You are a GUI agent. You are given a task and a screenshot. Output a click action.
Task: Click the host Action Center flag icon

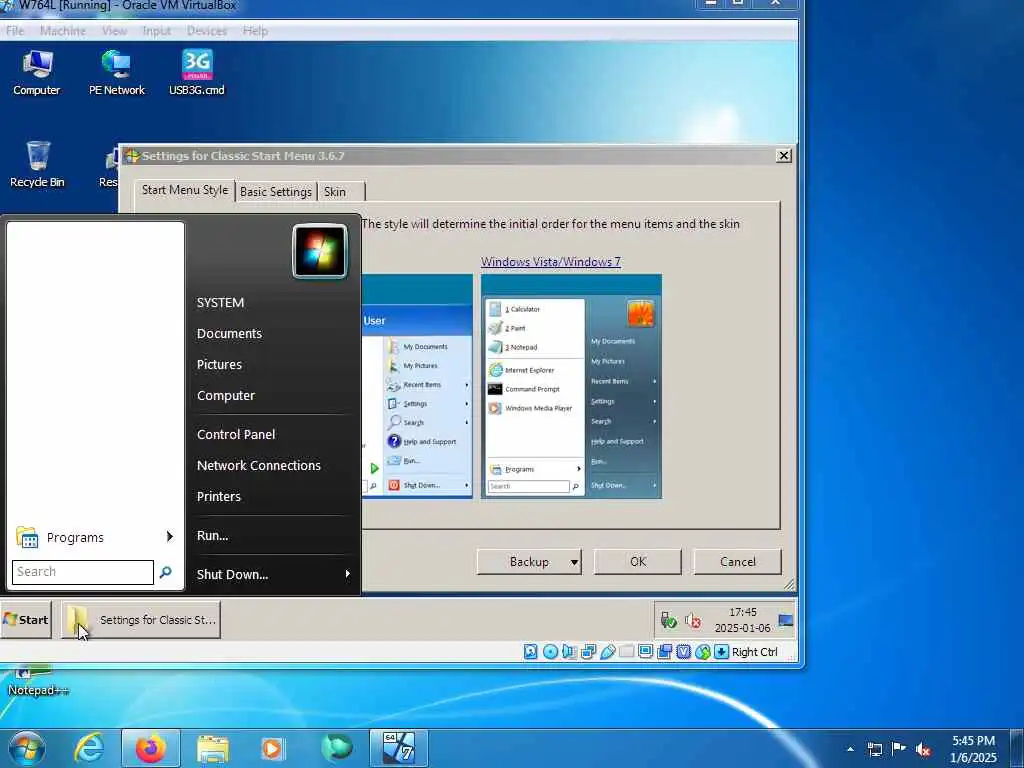[899, 749]
